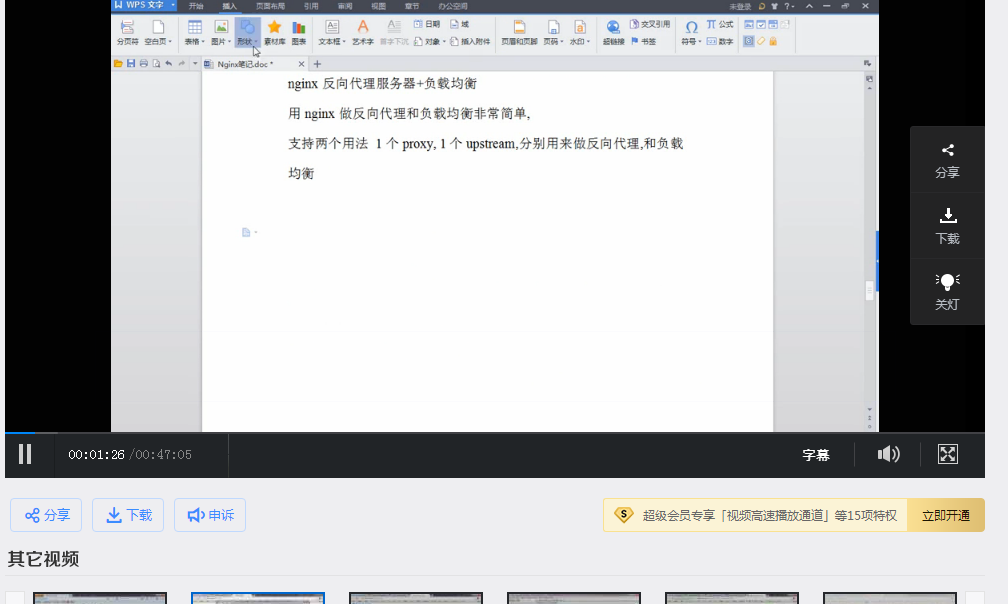The width and height of the screenshot is (1008, 604).
Task: Enter fullscreen video mode
Action: pos(947,454)
